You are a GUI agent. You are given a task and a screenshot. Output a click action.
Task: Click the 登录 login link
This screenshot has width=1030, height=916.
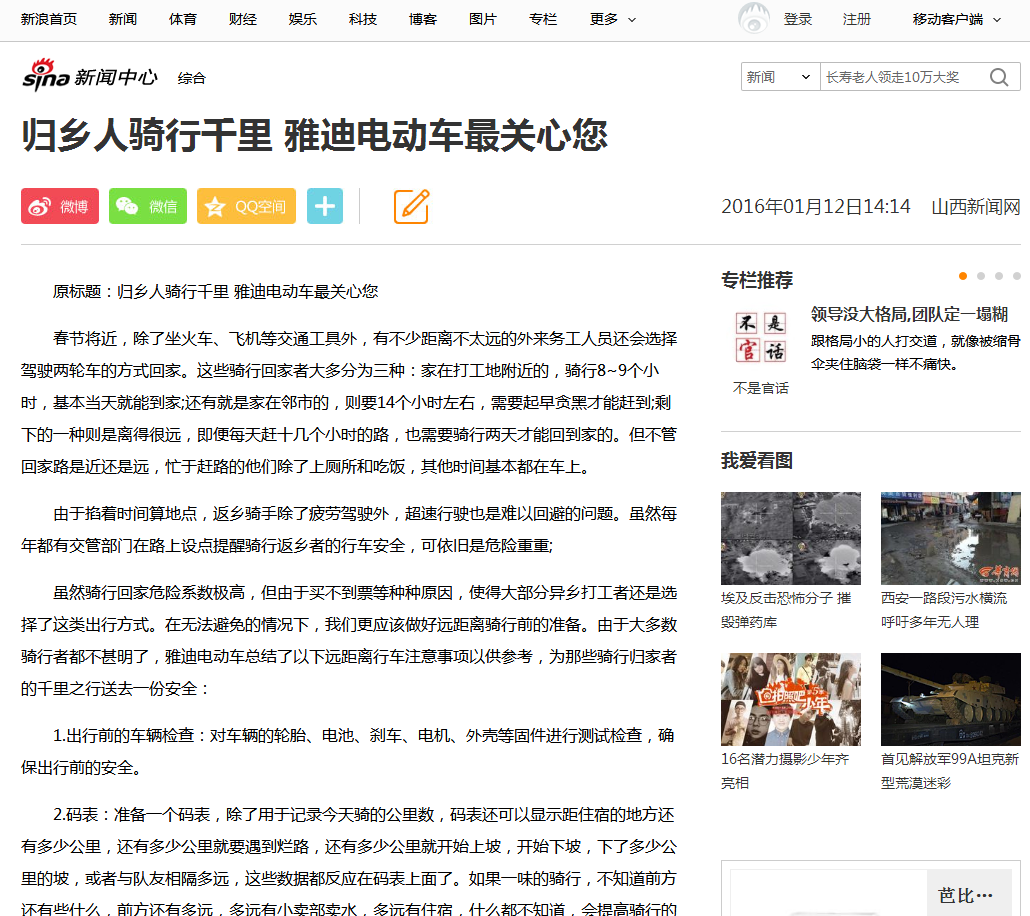798,19
